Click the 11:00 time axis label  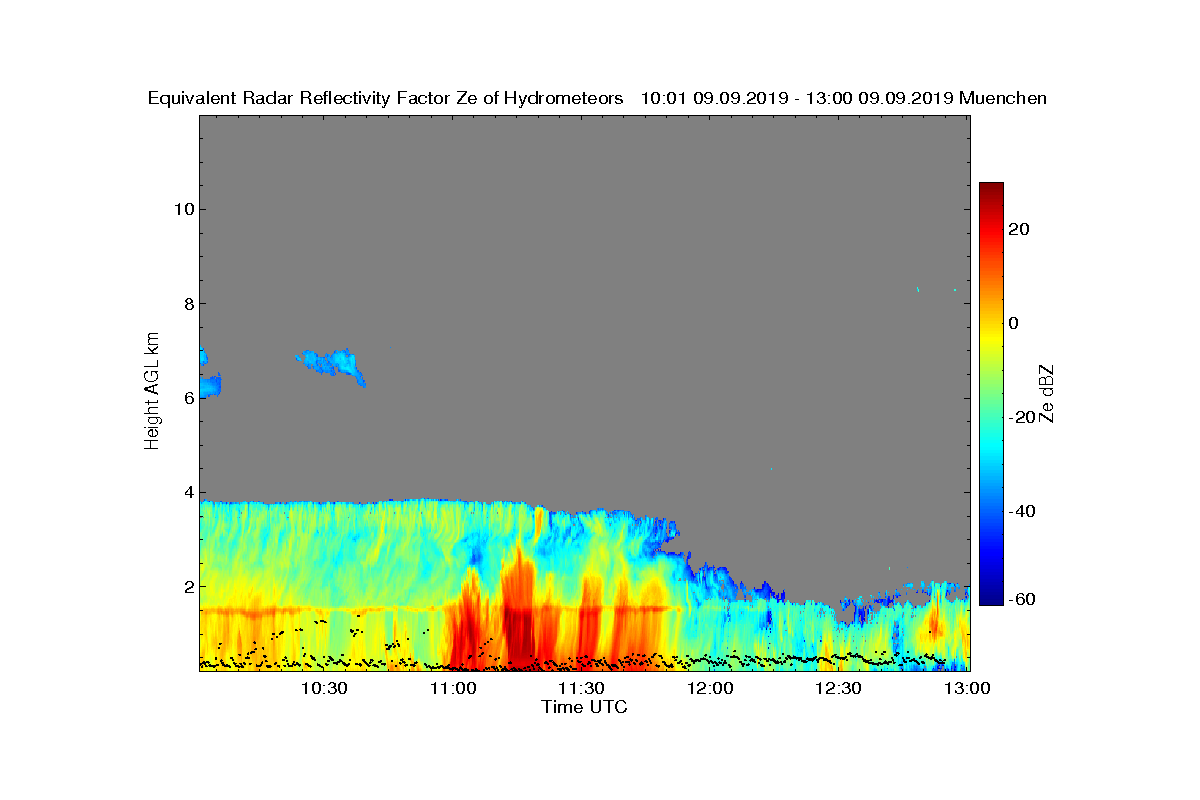point(452,688)
